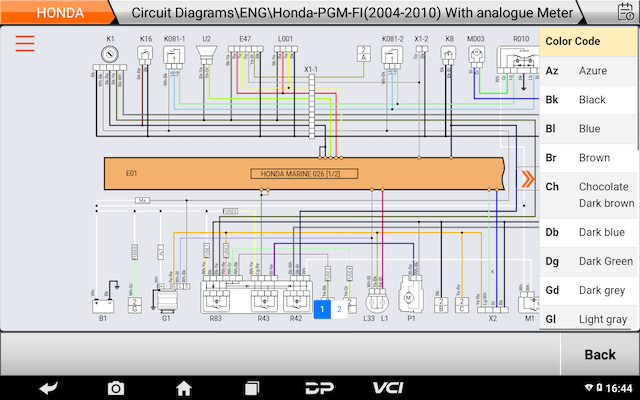Select the K16 switch component
Screen dimensions: 640x400
[145, 55]
